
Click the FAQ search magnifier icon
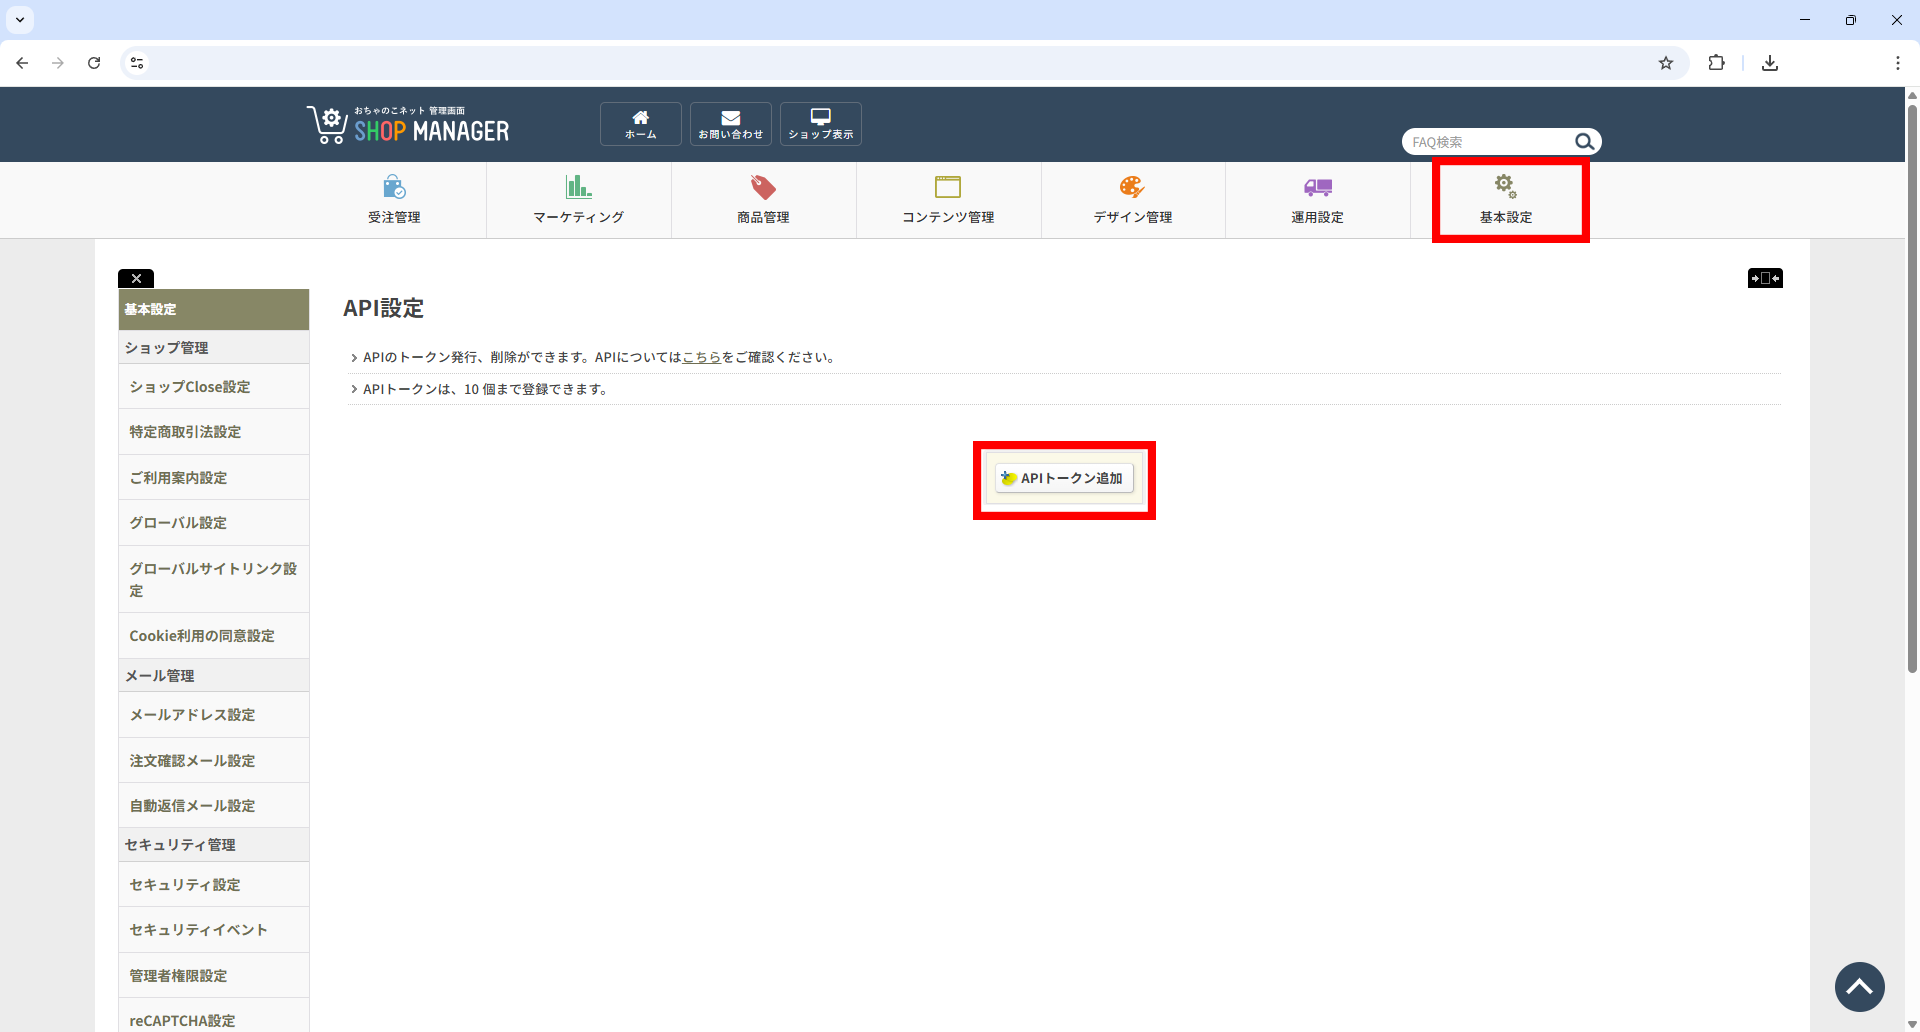coord(1584,142)
